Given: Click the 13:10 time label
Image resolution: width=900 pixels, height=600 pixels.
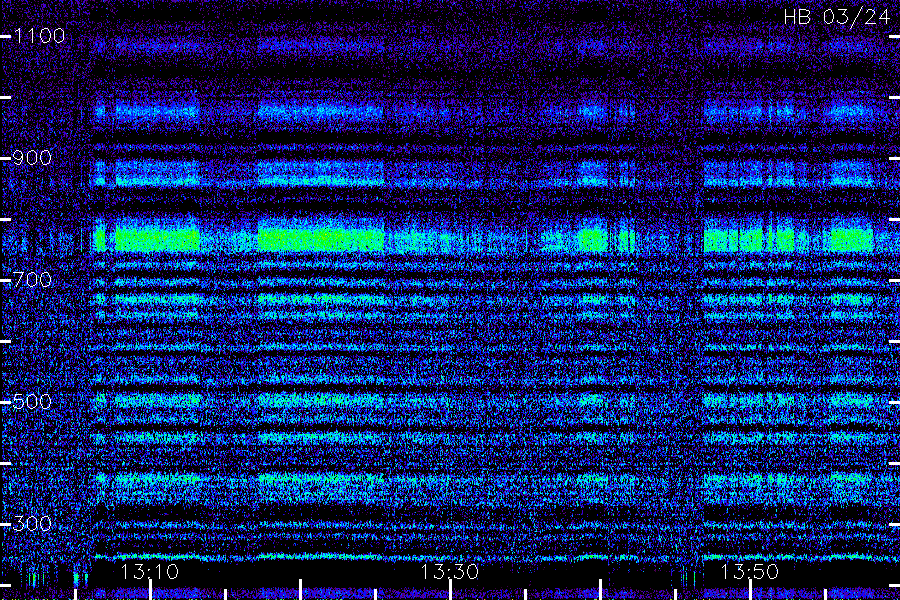Looking at the screenshot, I should [149, 572].
